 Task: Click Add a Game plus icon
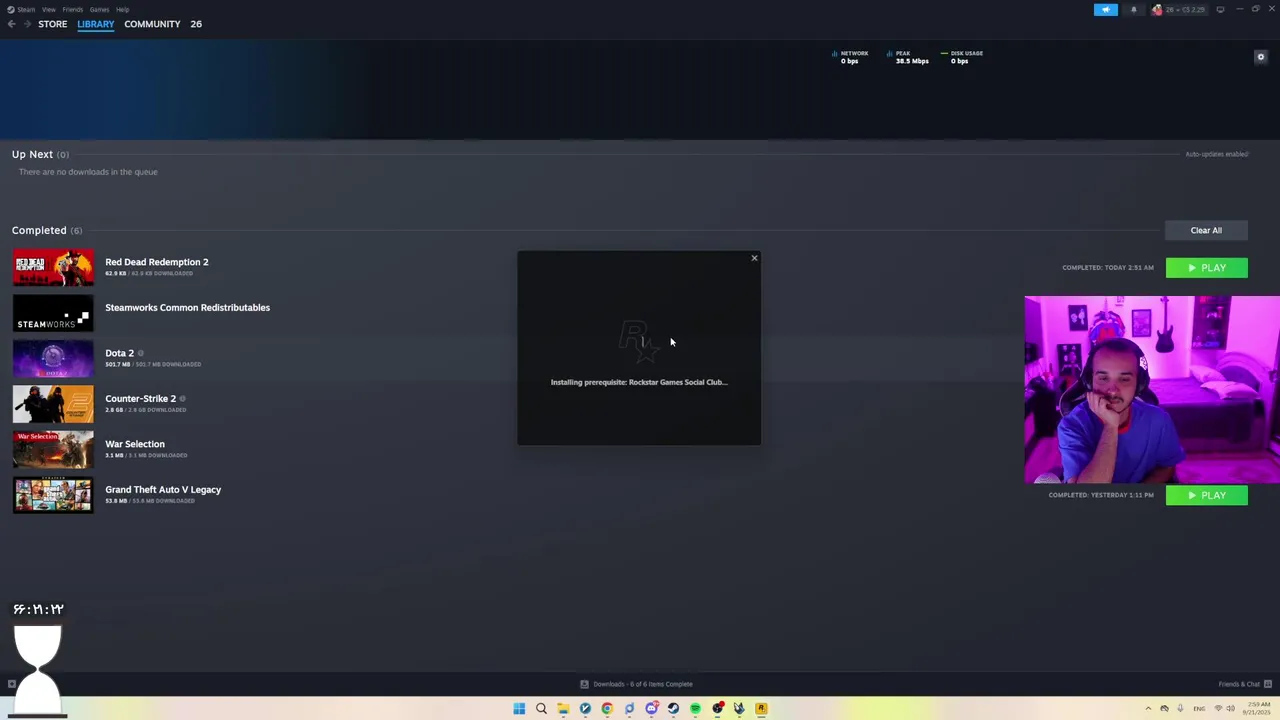(x=12, y=684)
